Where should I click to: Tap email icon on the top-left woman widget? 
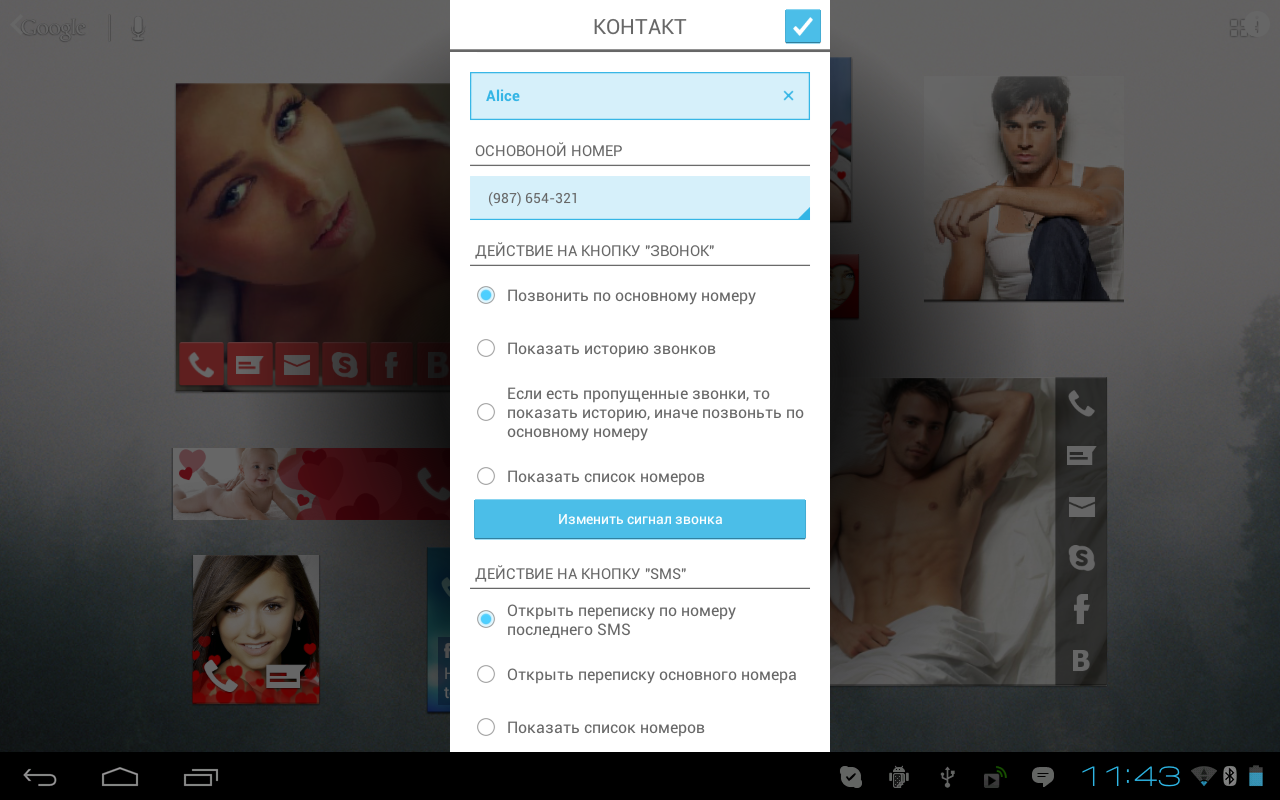point(297,365)
